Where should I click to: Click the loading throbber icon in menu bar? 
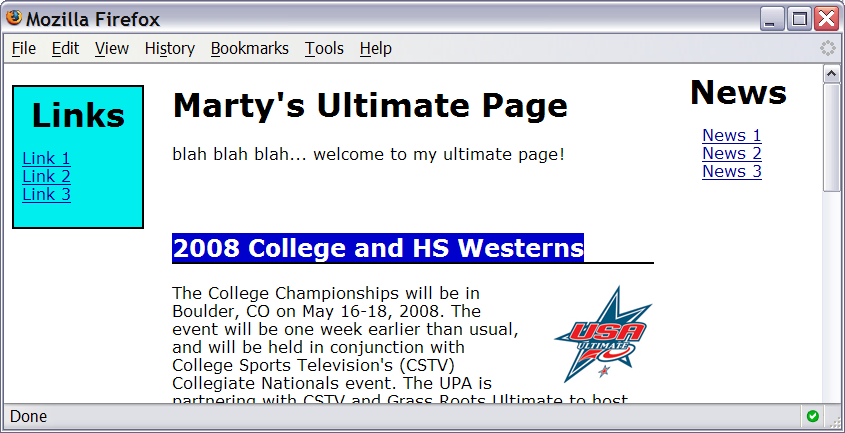pyautogui.click(x=828, y=48)
